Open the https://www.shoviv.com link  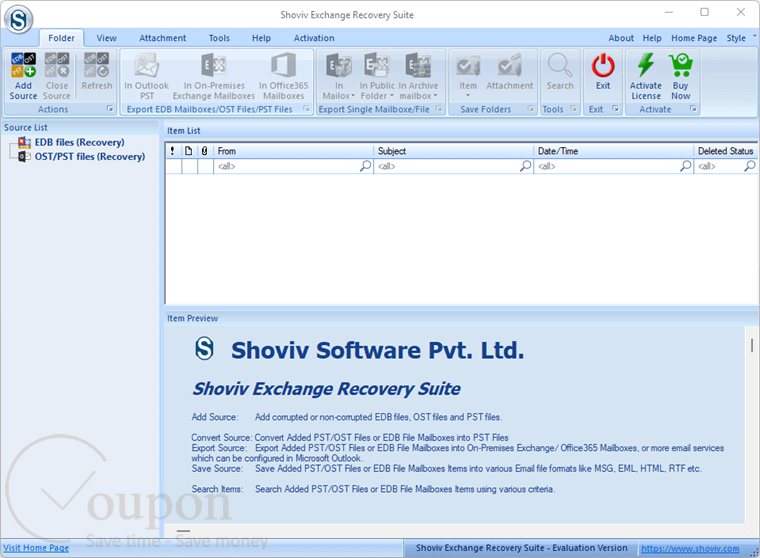pyautogui.click(x=690, y=548)
